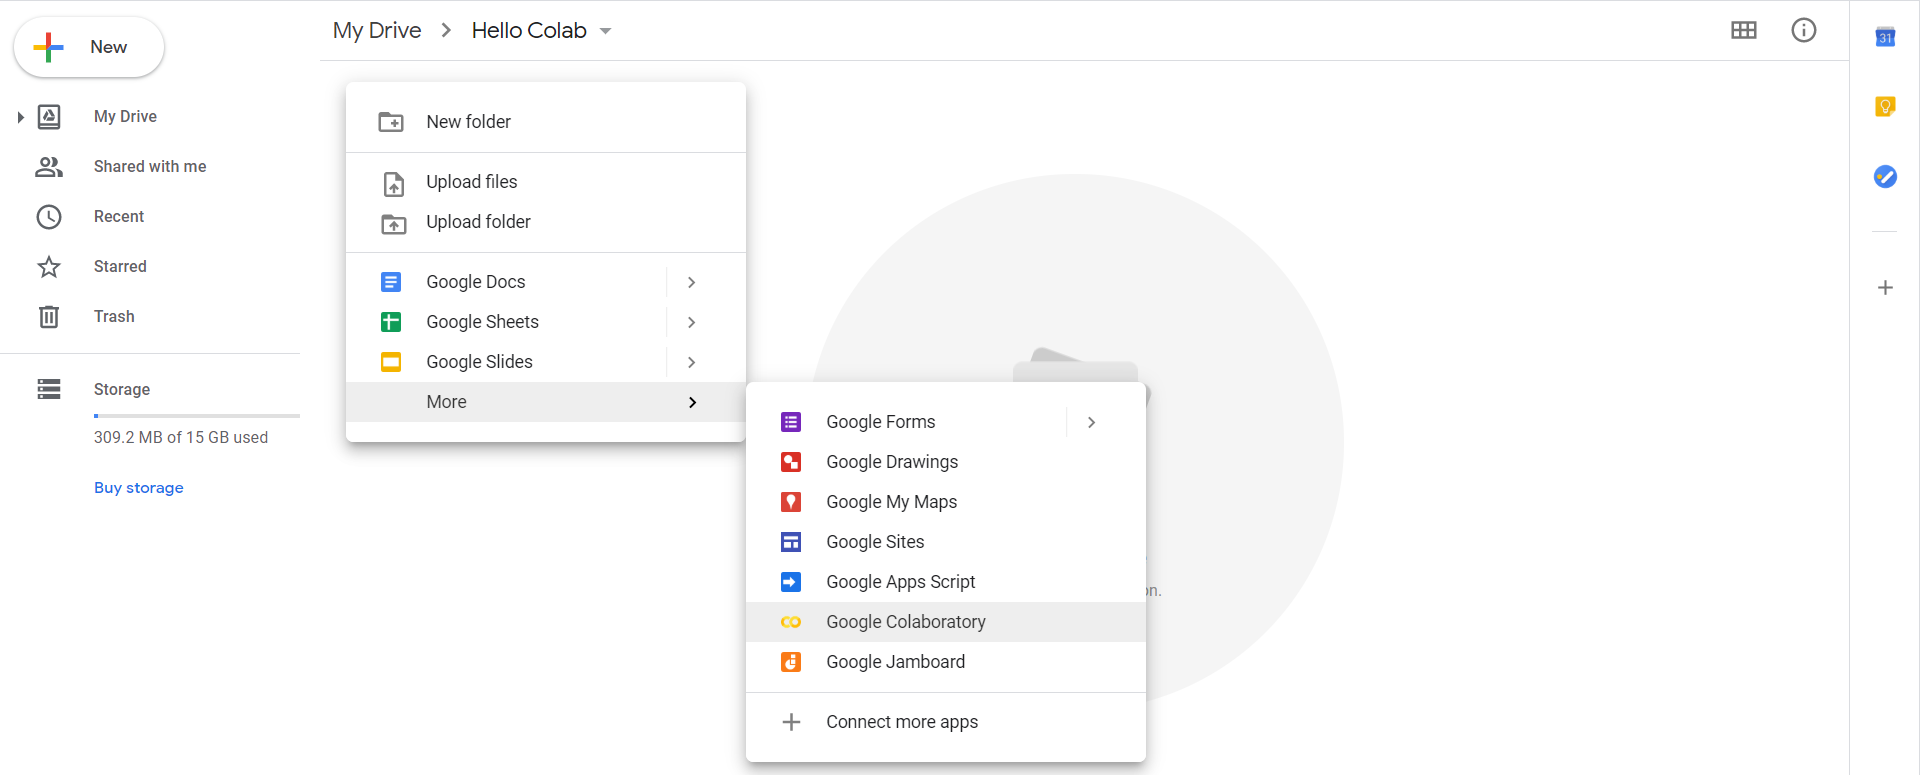Screen dimensions: 1920x775
Task: Click the Trash bin icon
Action: click(49, 317)
